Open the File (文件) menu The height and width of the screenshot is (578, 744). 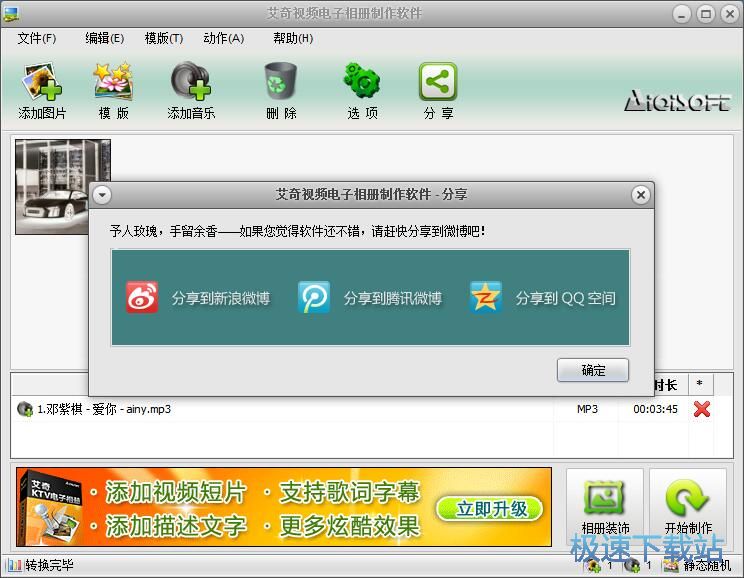pyautogui.click(x=37, y=38)
